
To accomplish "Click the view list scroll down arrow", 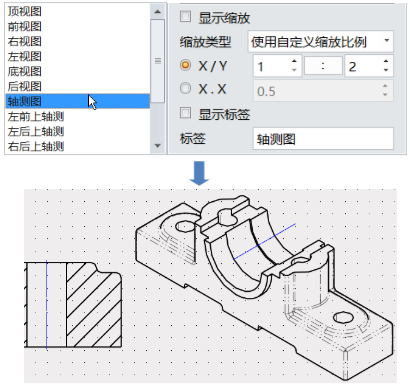I will click(158, 146).
